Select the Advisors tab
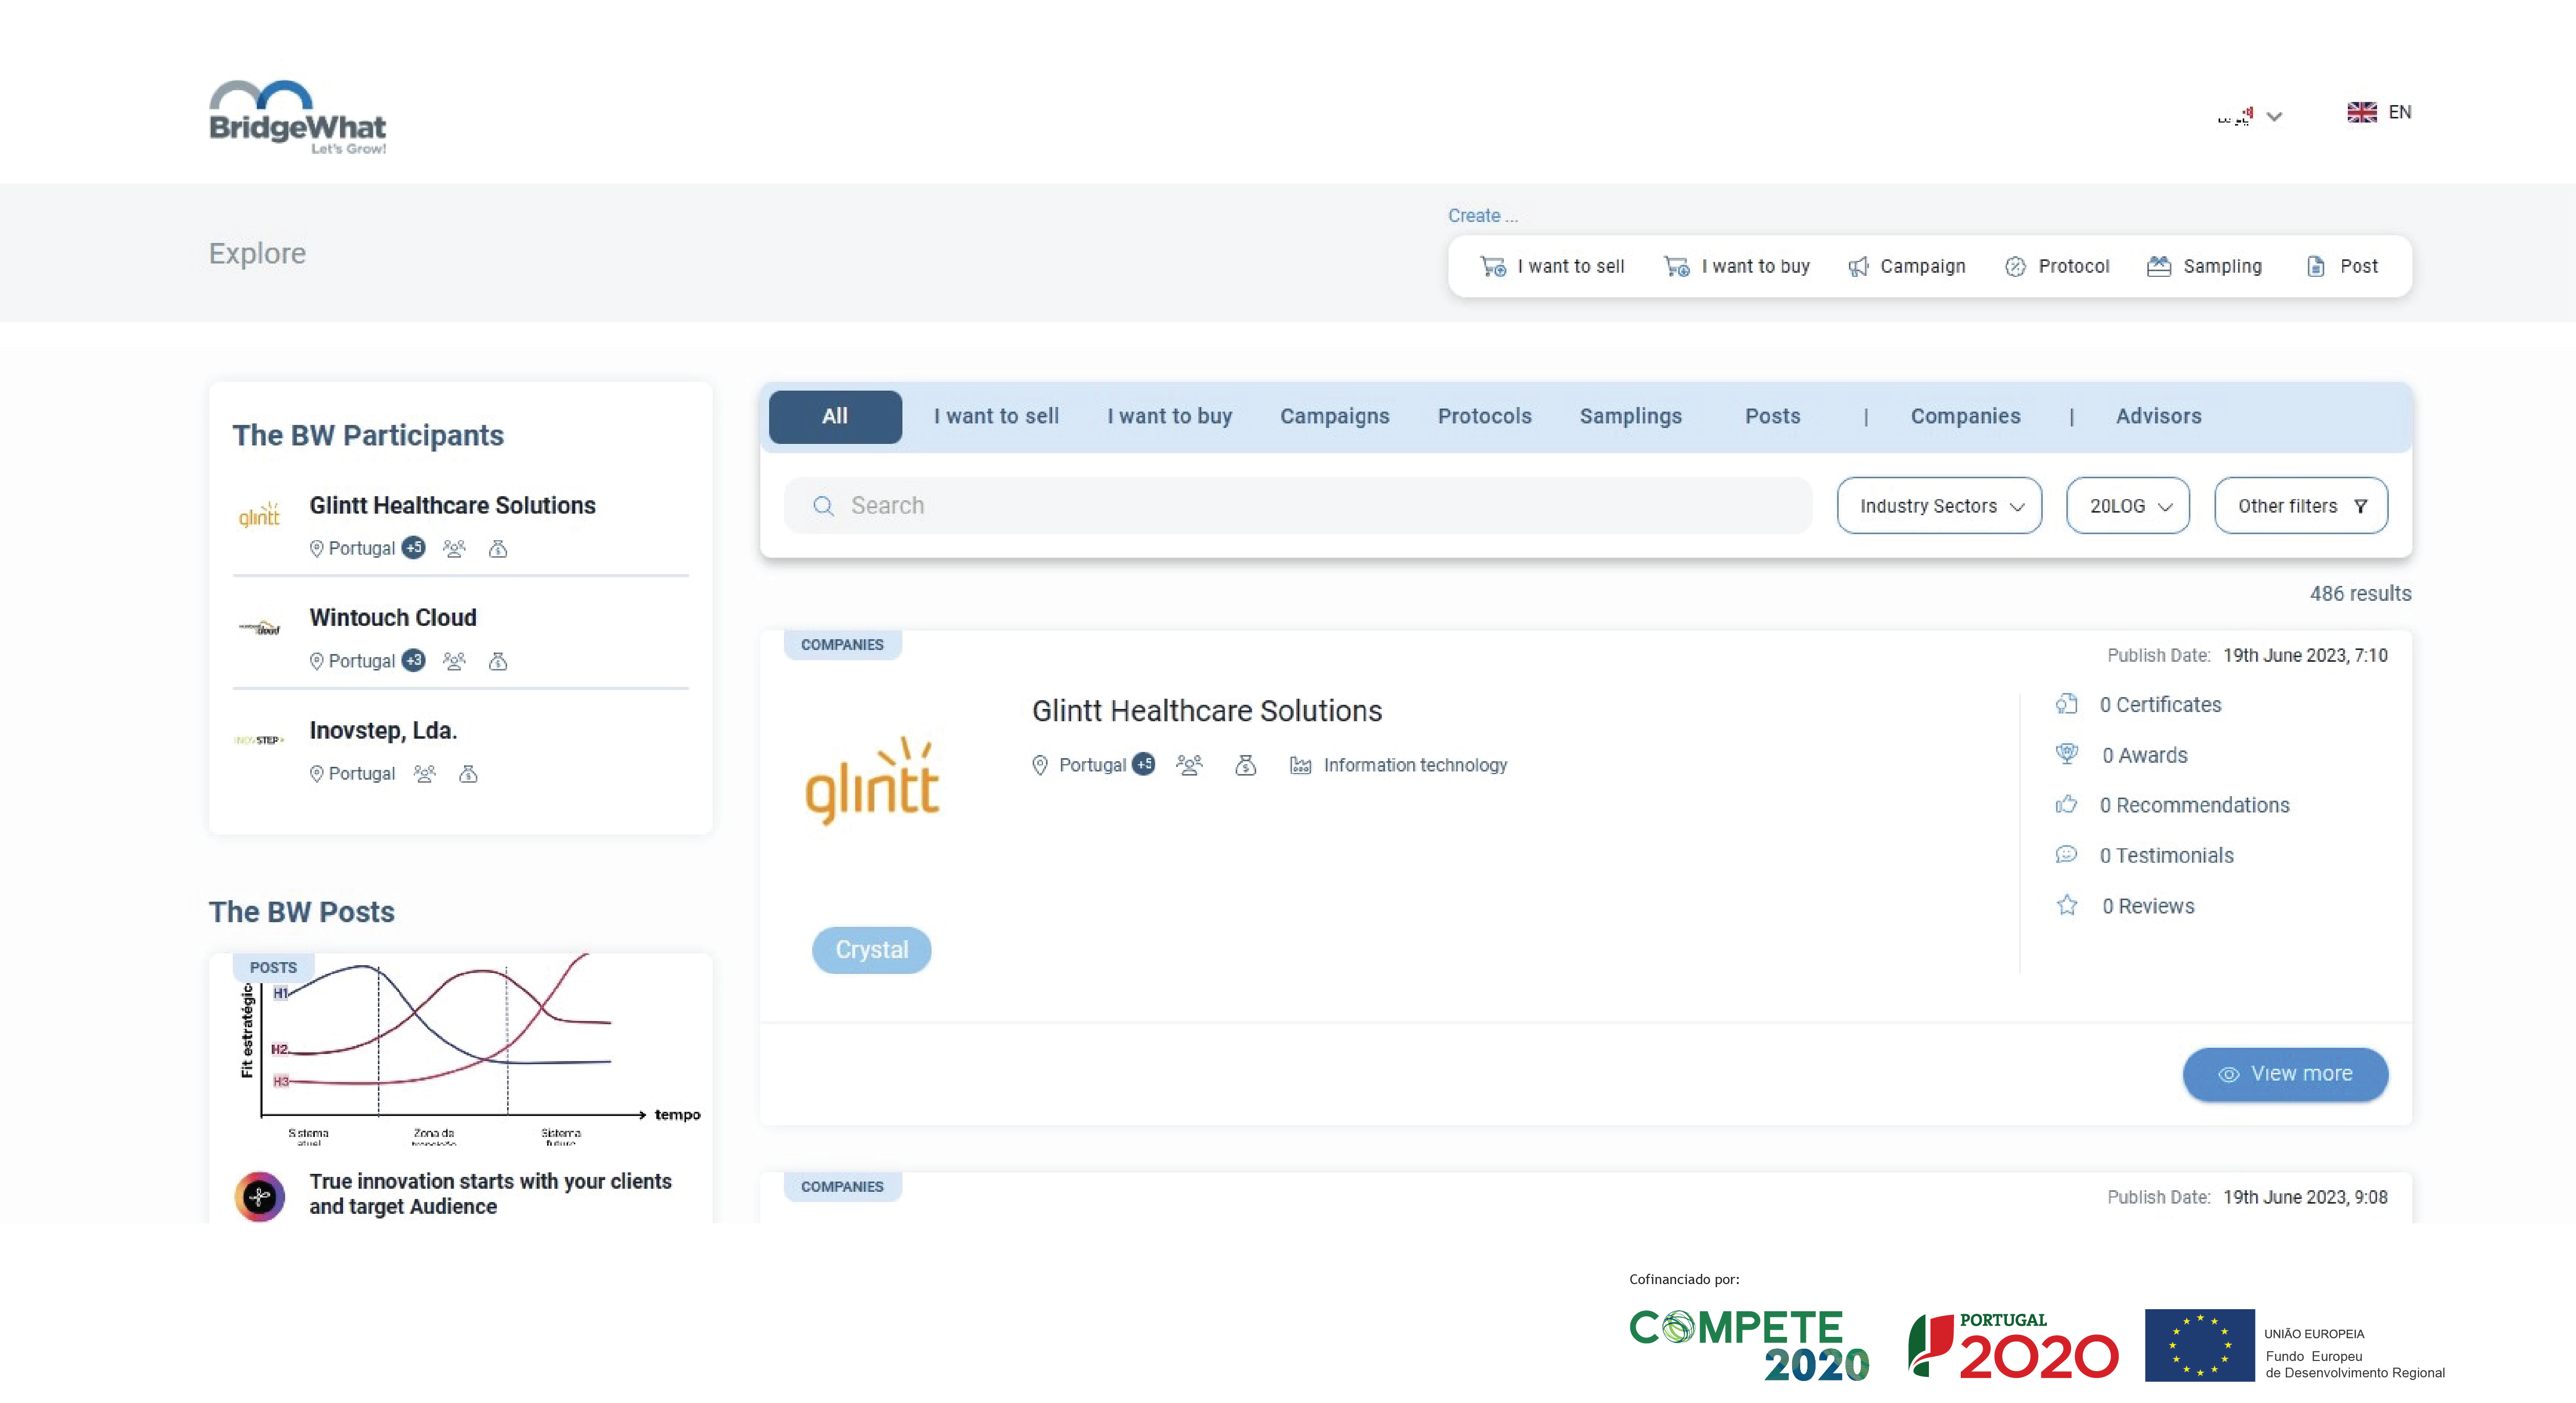 tap(2157, 417)
